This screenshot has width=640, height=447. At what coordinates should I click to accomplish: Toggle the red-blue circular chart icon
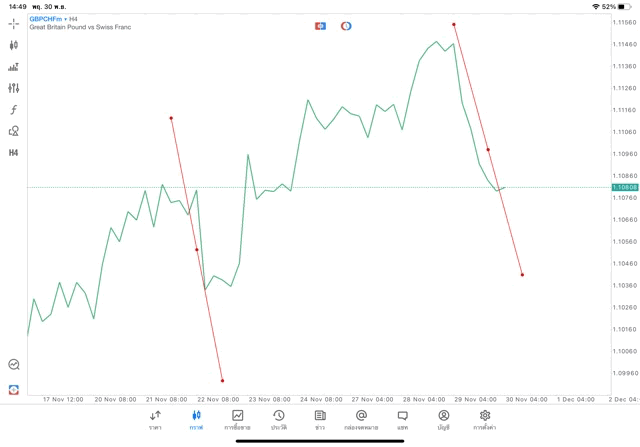coord(346,25)
